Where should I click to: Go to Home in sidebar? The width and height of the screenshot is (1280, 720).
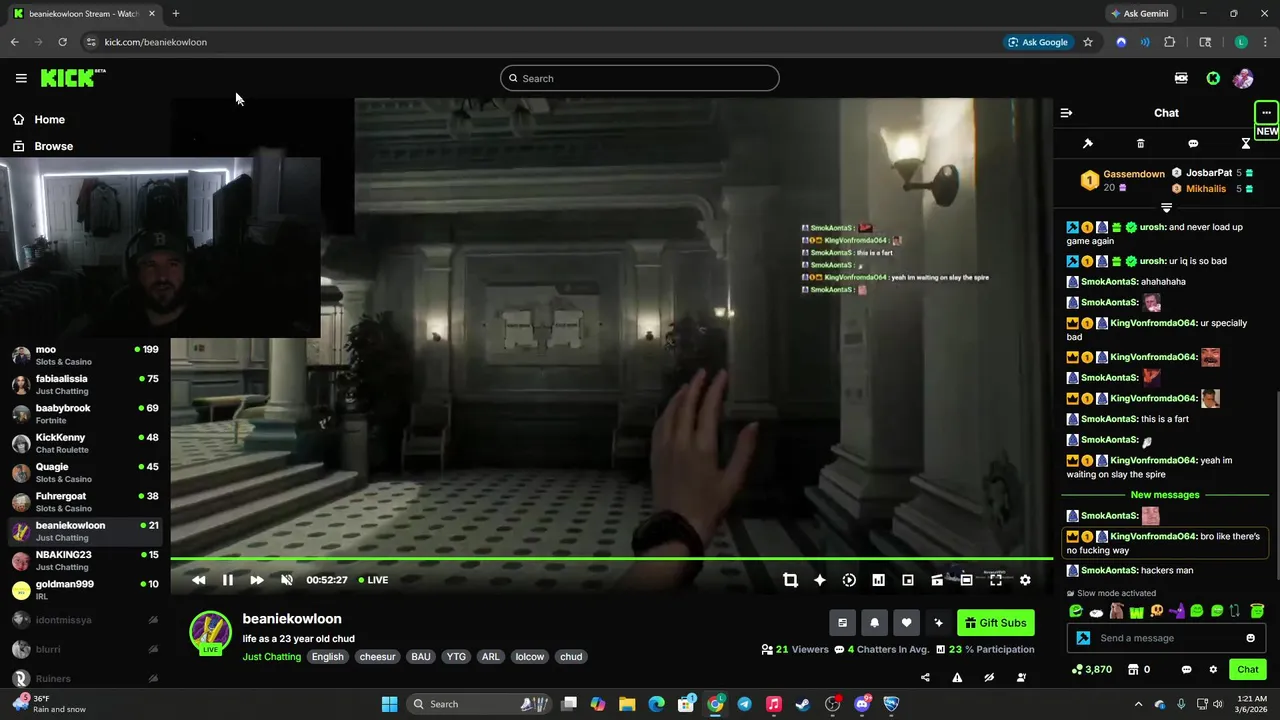point(49,120)
